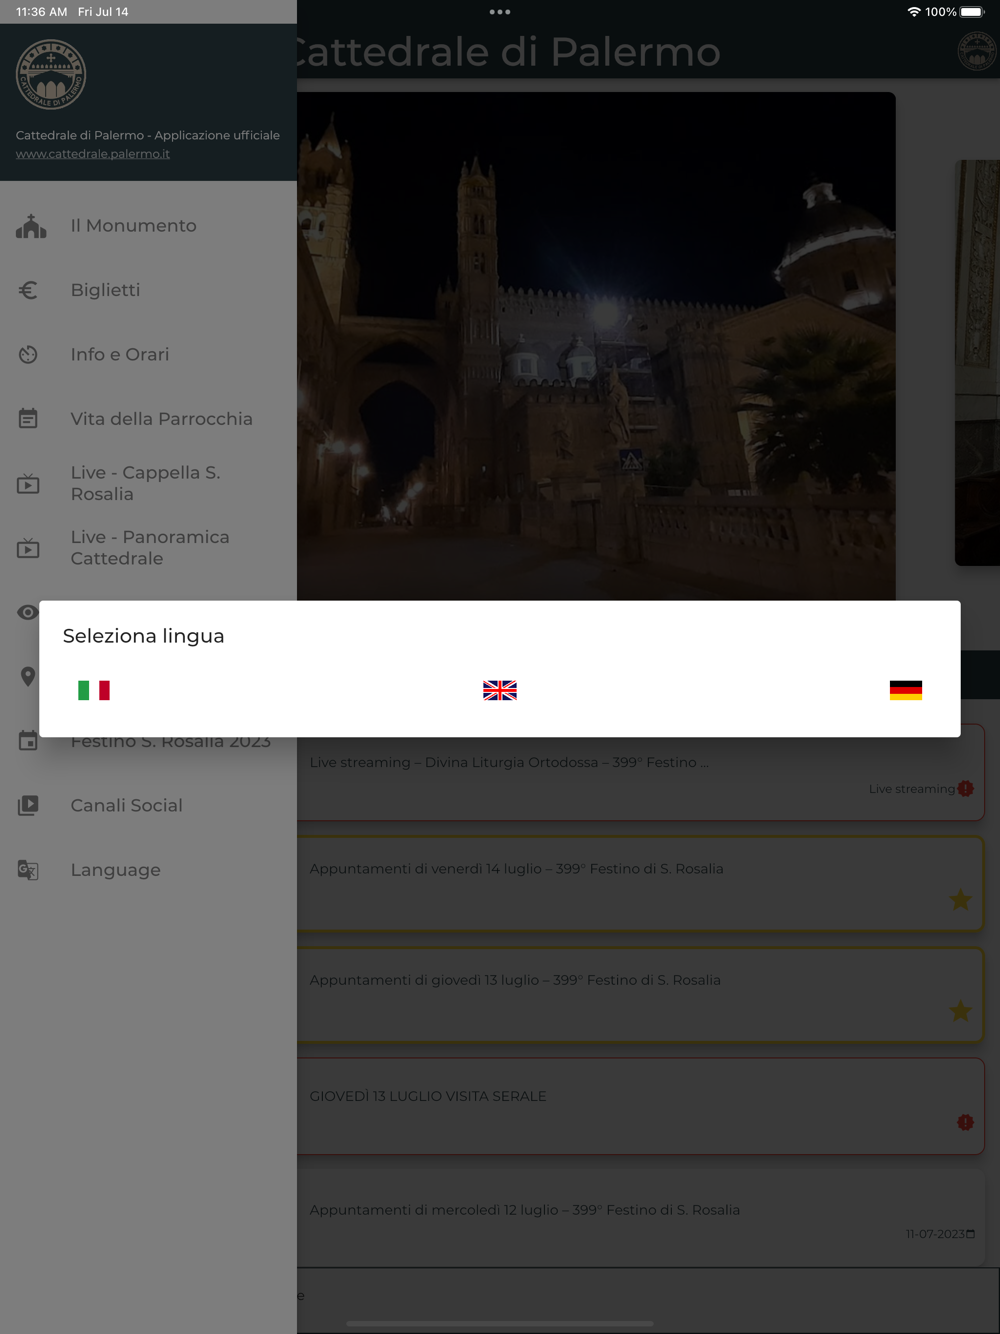
Task: Open GIOVEDÌ 13 LUGLIO VISITA SERALE post
Action: [x=640, y=1106]
